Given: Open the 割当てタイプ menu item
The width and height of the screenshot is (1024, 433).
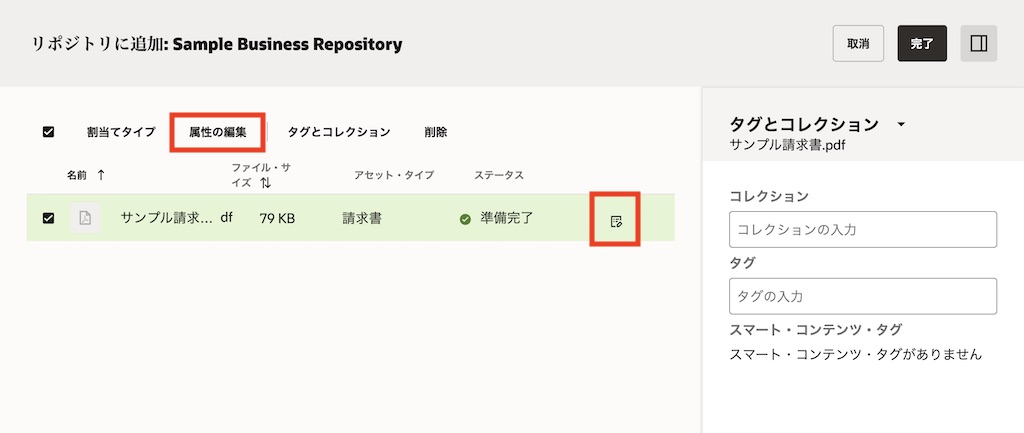Looking at the screenshot, I should (121, 132).
